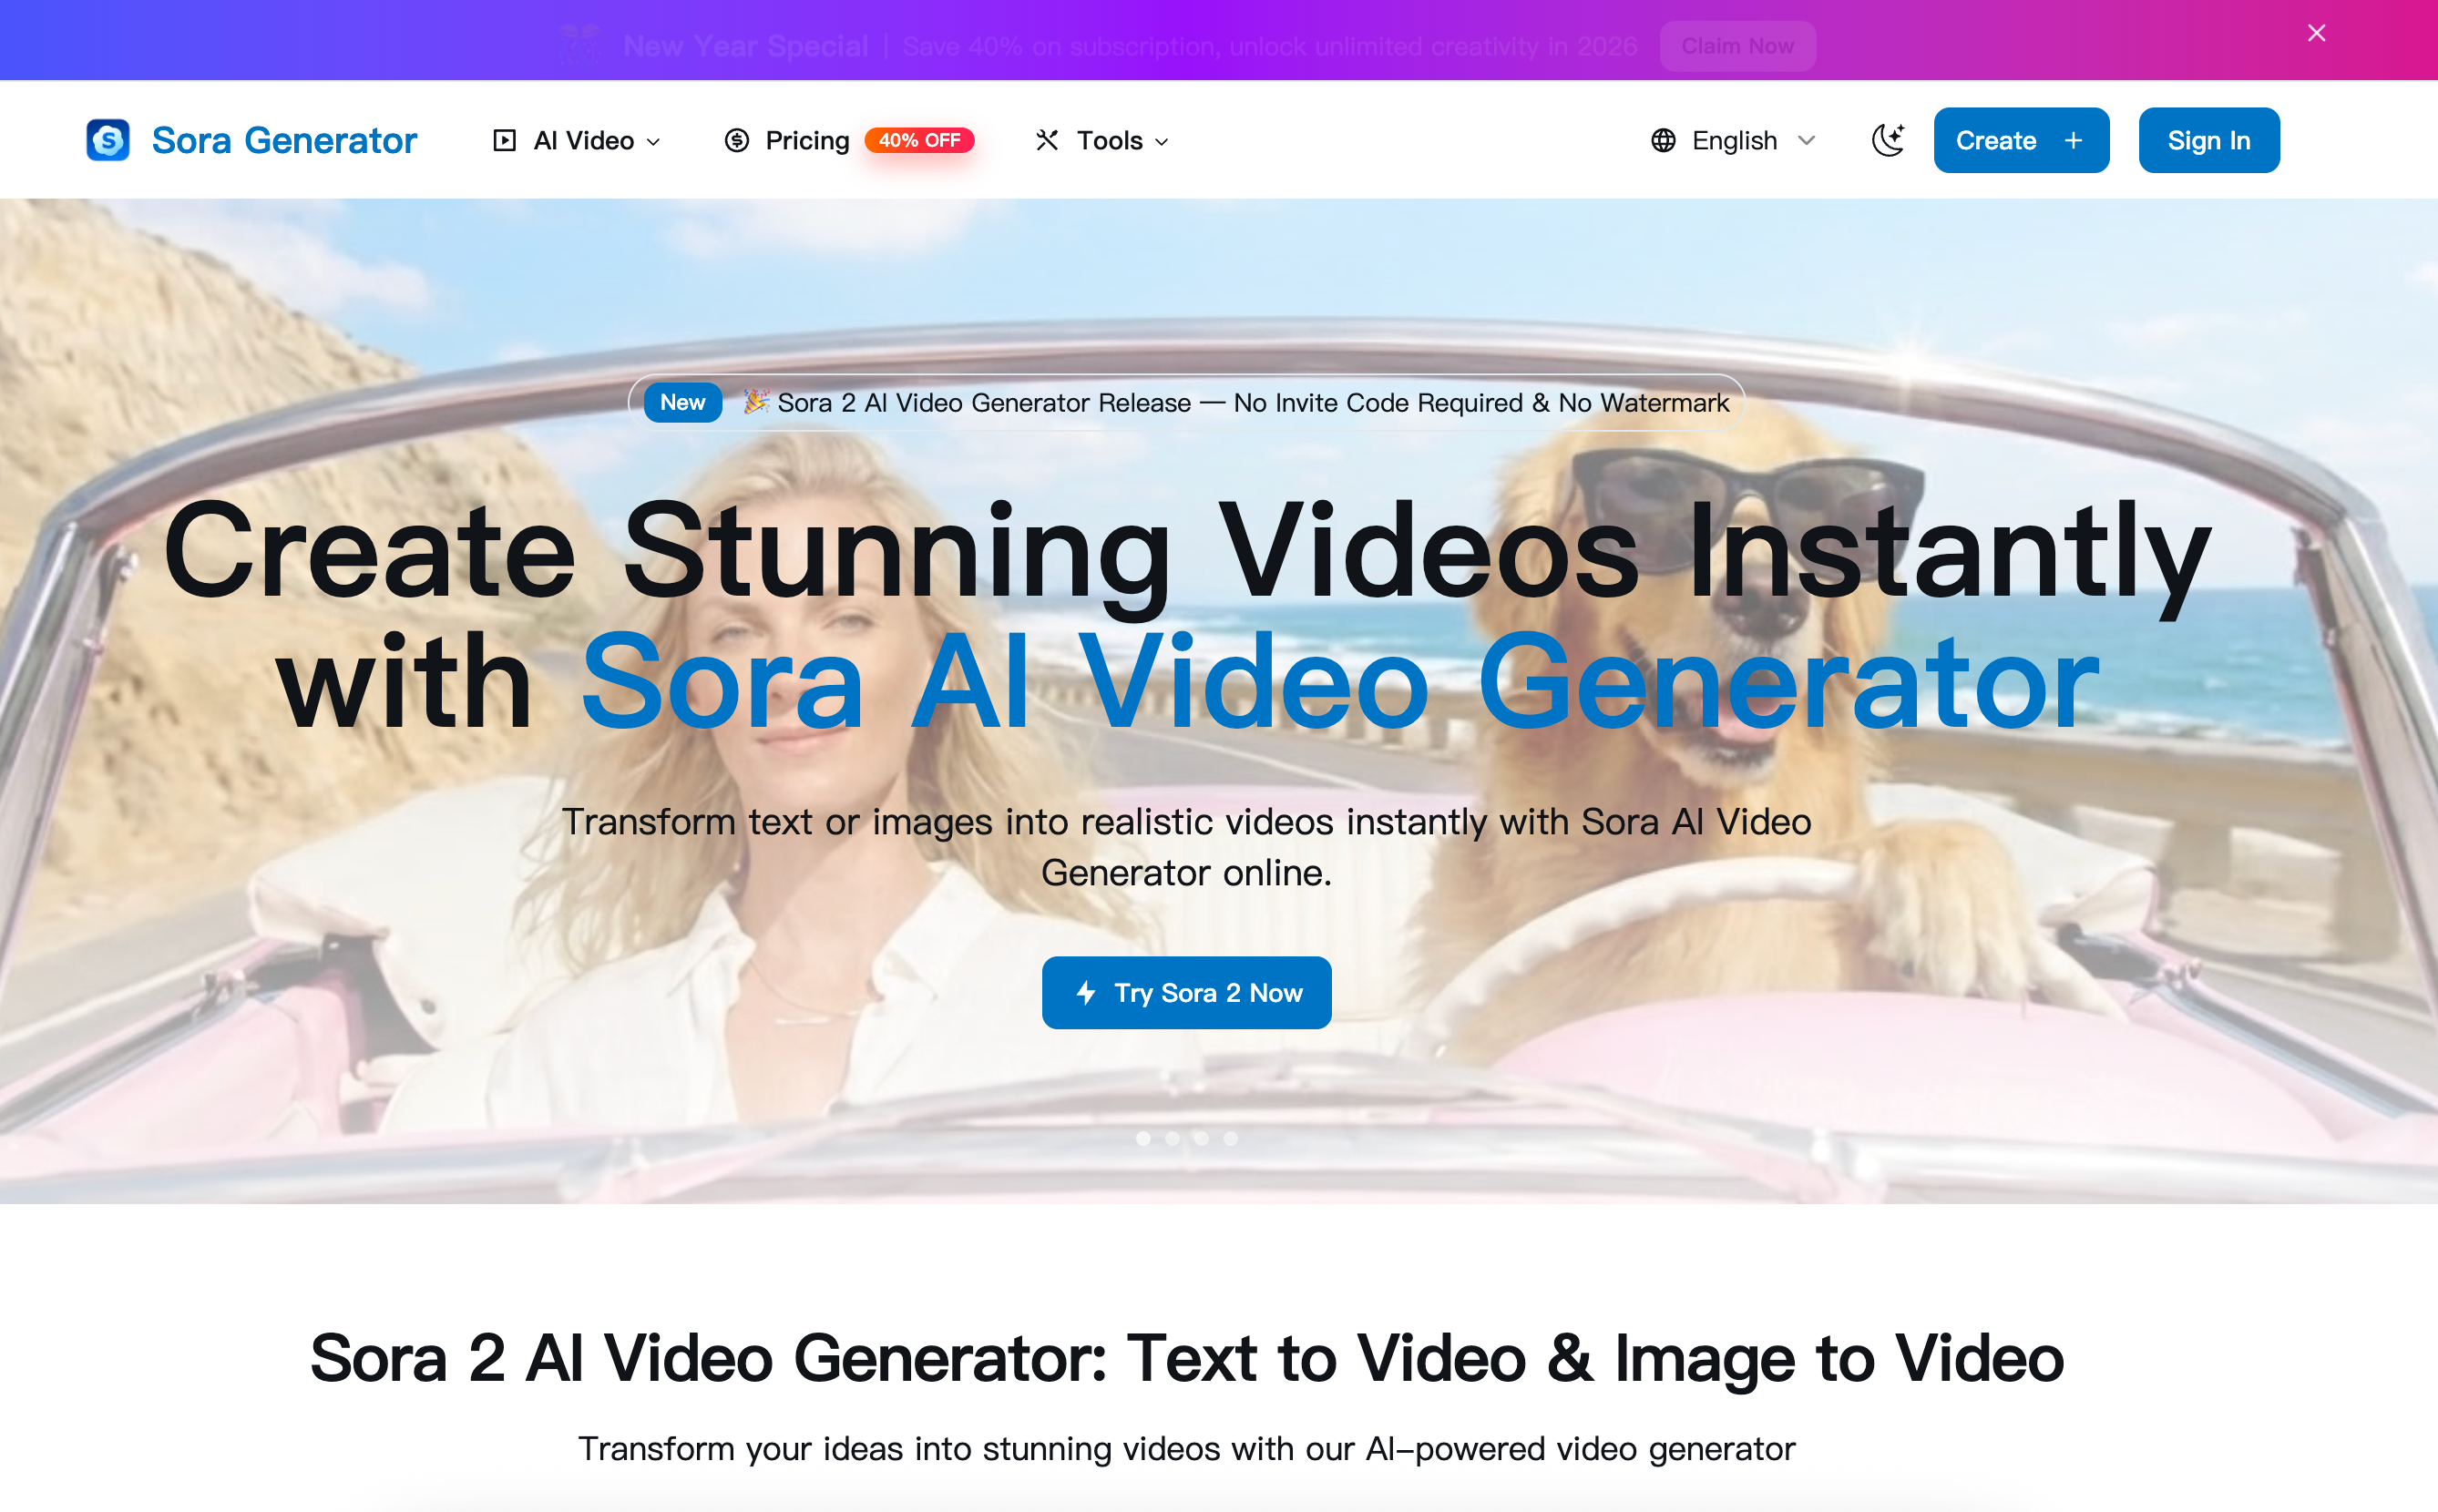This screenshot has width=2438, height=1512.
Task: Dismiss the New Year Special banner
Action: click(2315, 33)
